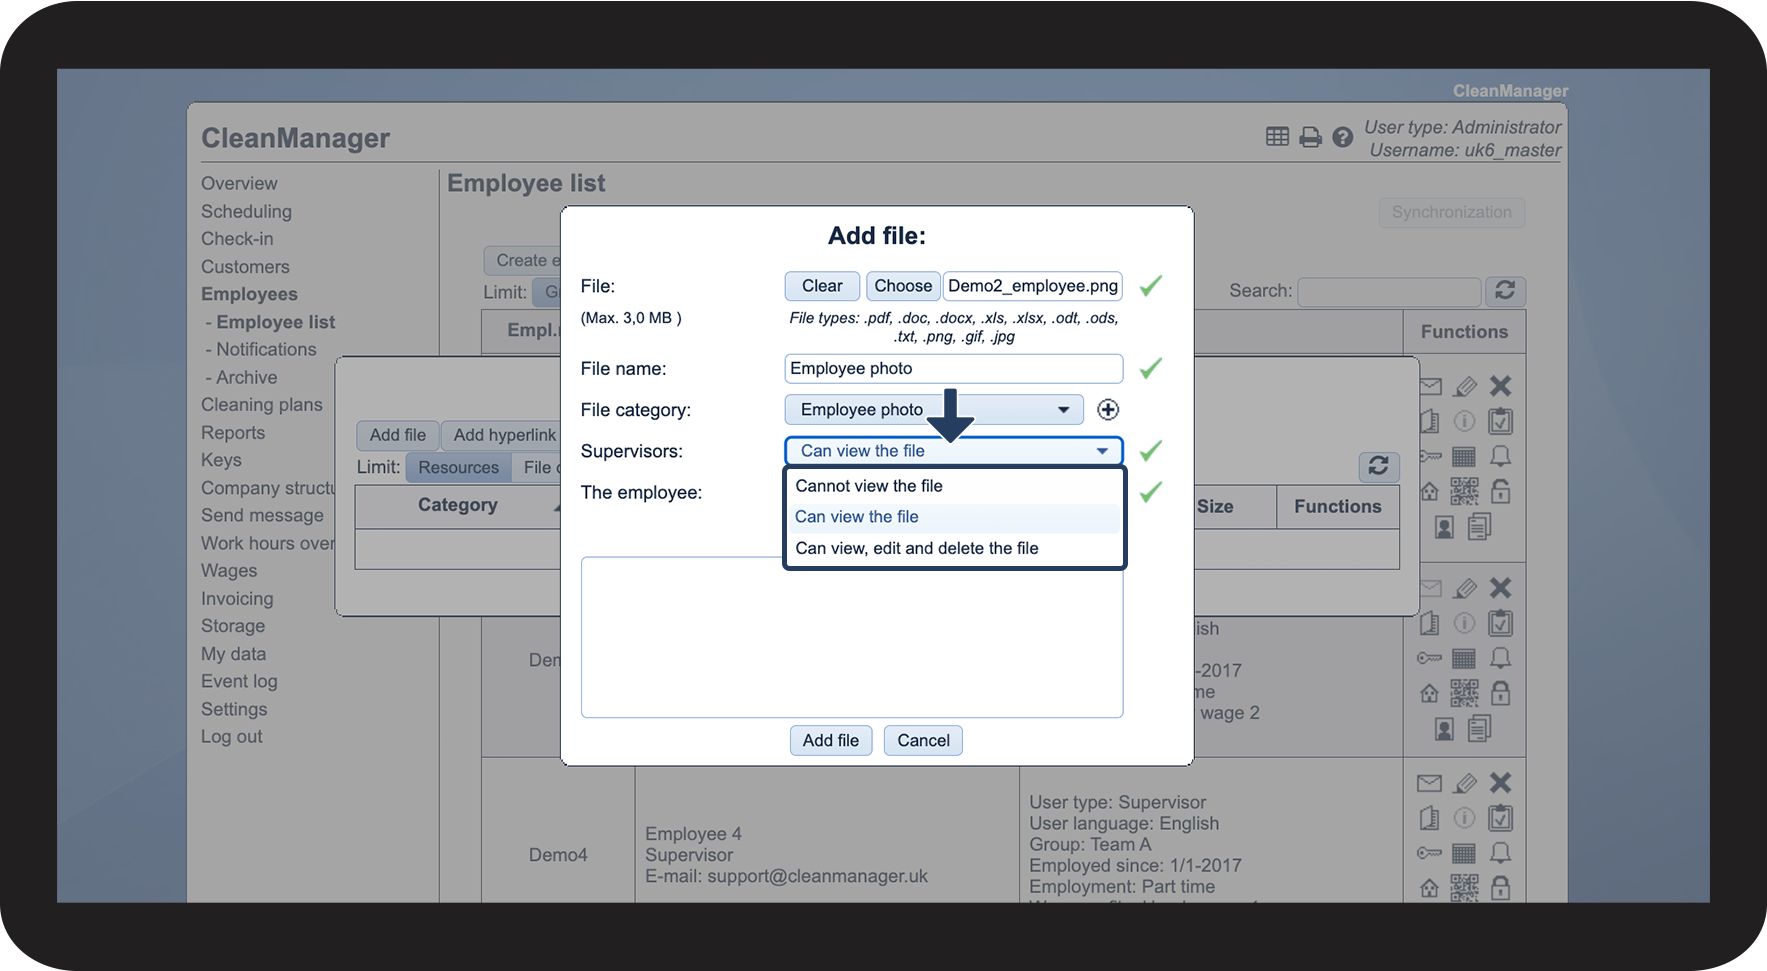Click the Search input field

point(1389,291)
